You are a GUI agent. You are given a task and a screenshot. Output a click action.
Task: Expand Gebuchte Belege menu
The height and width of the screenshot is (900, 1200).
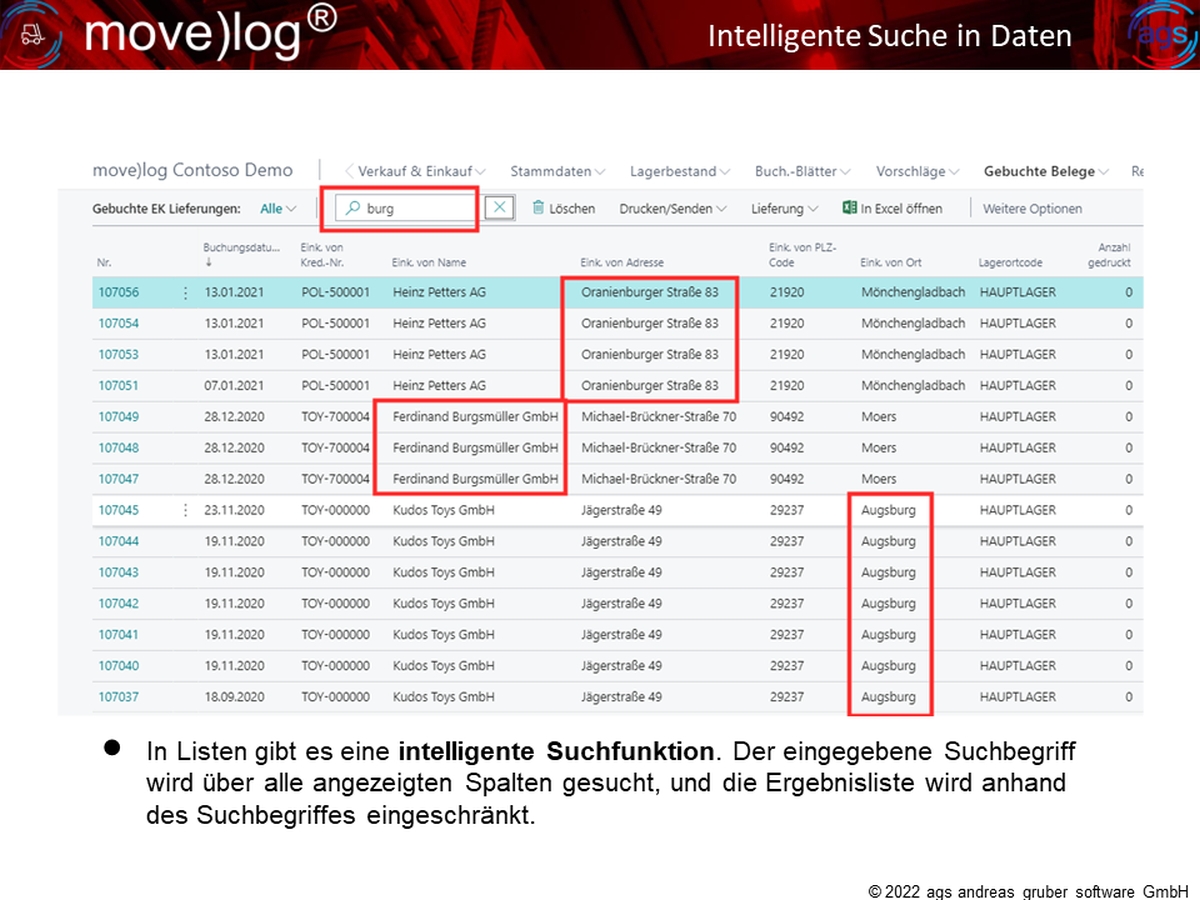click(x=1046, y=171)
